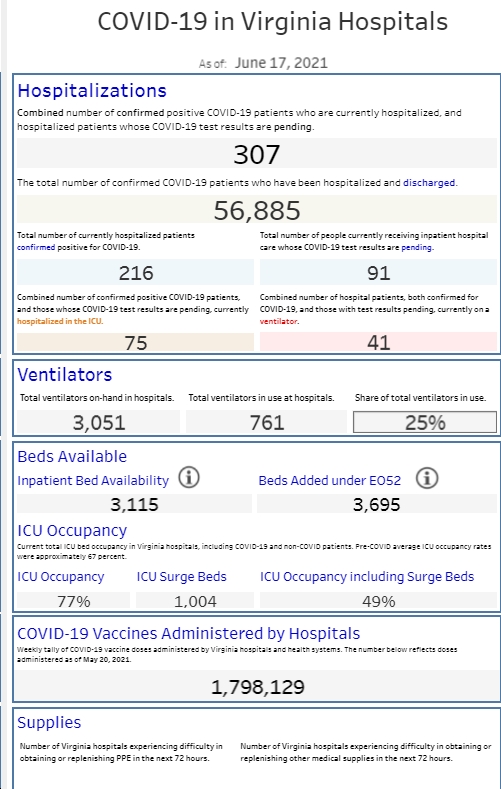Select the 307 current hospitalizations value
501x789 pixels.
(x=257, y=153)
